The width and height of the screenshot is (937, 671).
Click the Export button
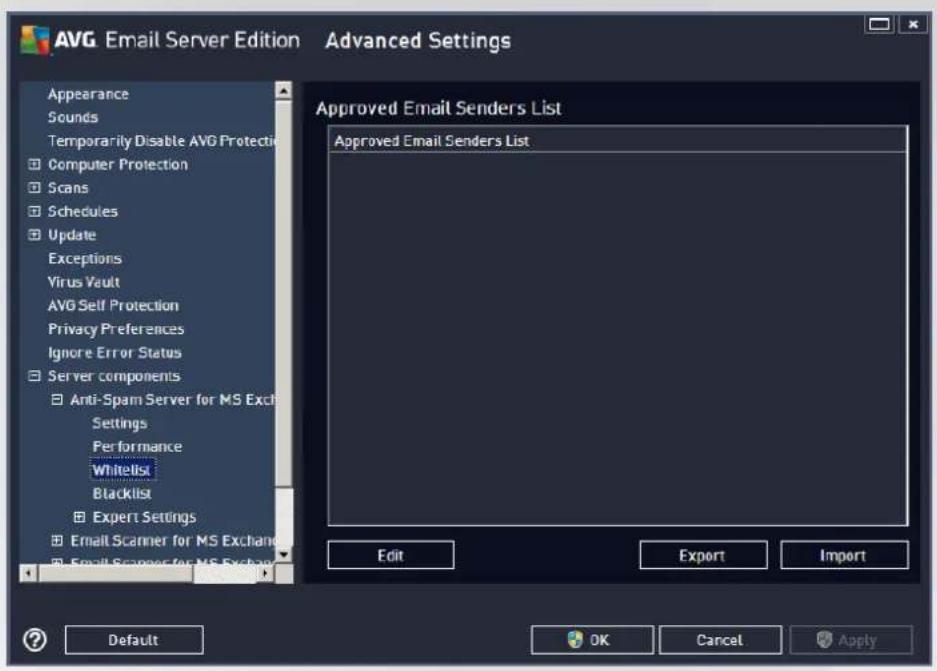(703, 555)
